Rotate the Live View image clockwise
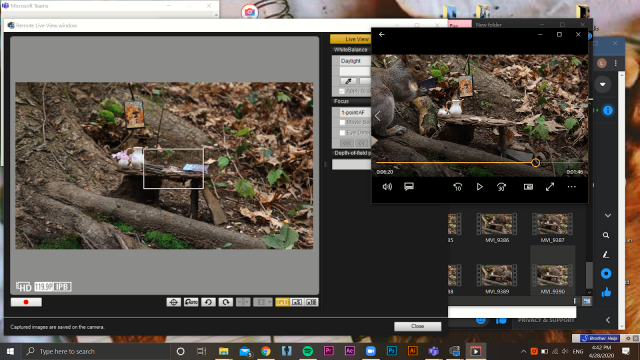Screen dimensions: 640x360 226,302
